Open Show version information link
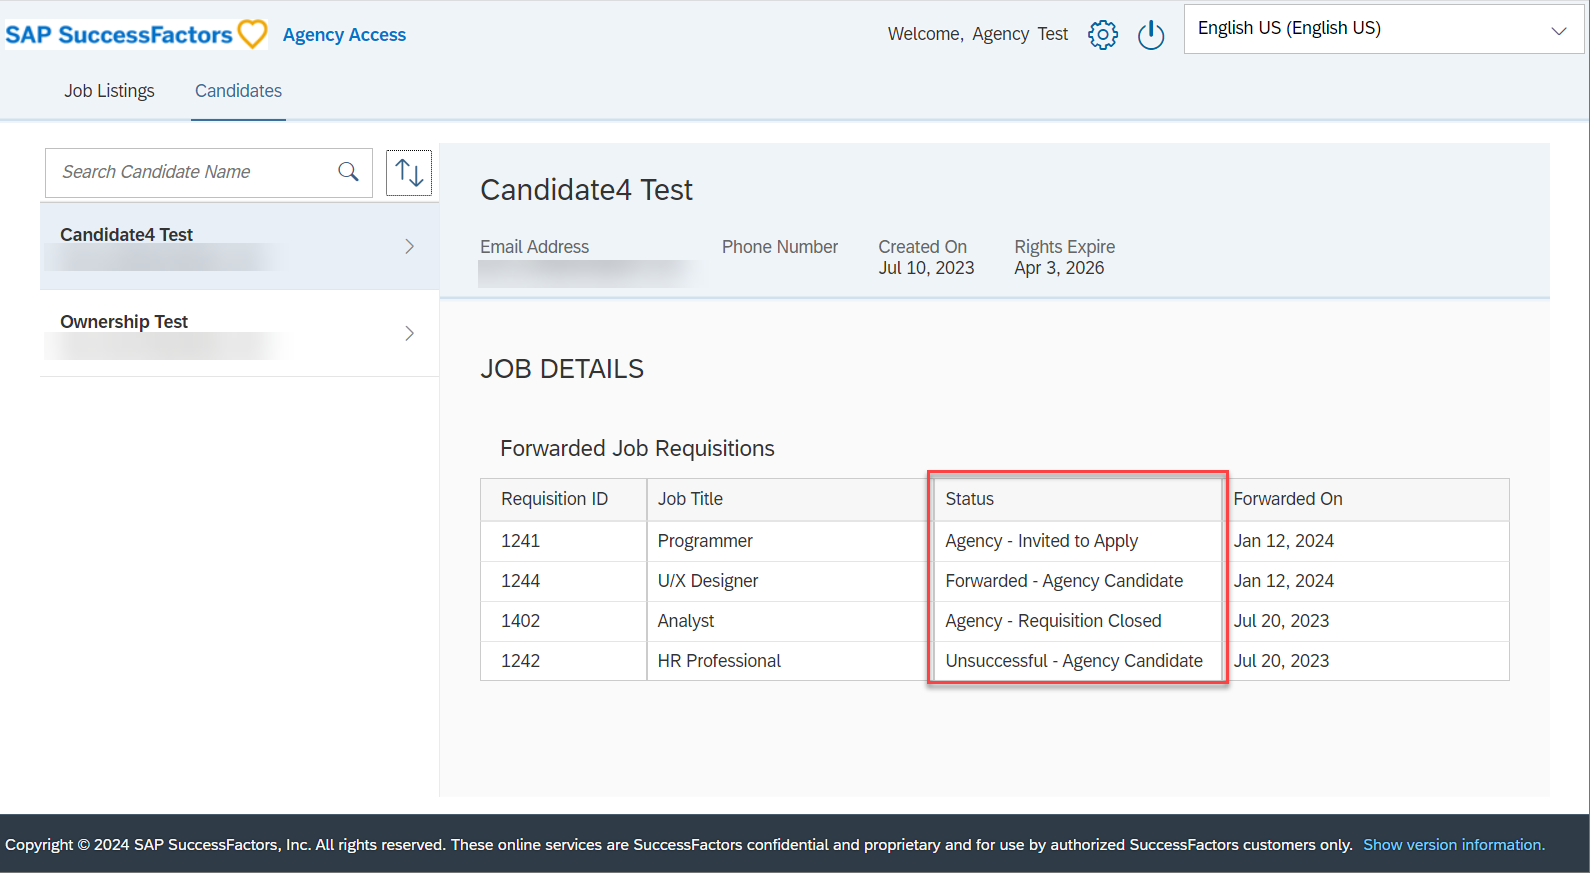1590x873 pixels. coord(1454,845)
